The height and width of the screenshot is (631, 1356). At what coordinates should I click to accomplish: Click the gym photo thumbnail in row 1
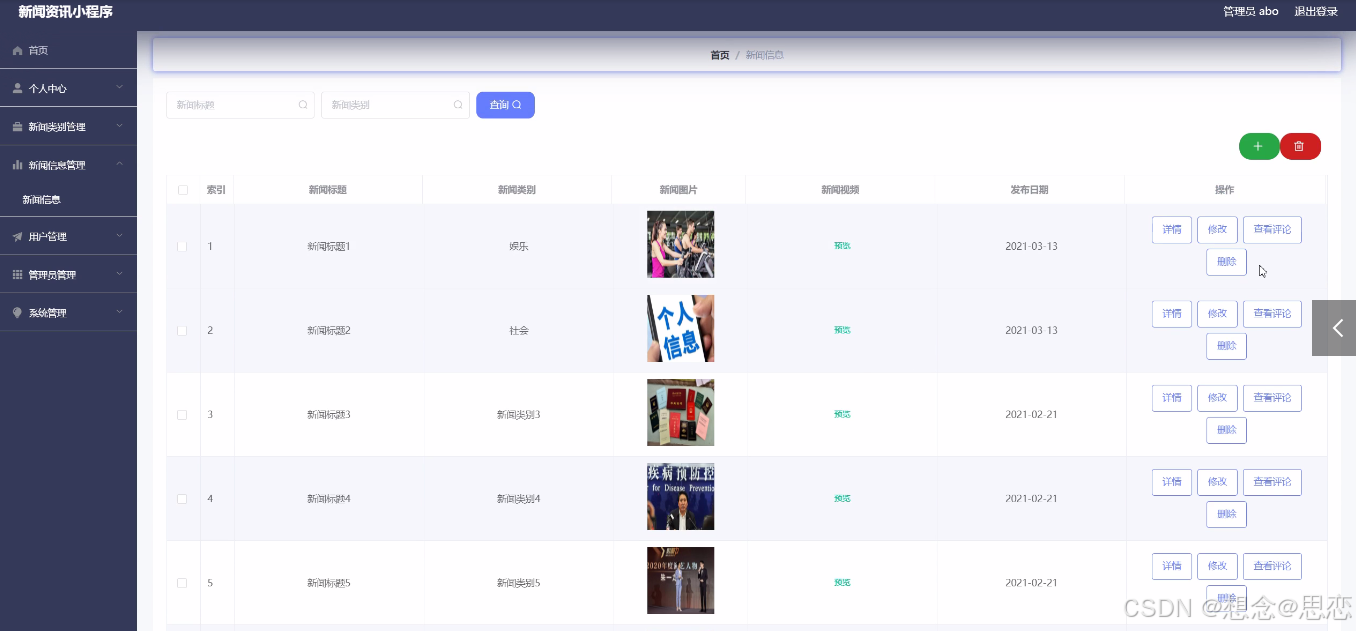[x=680, y=244]
